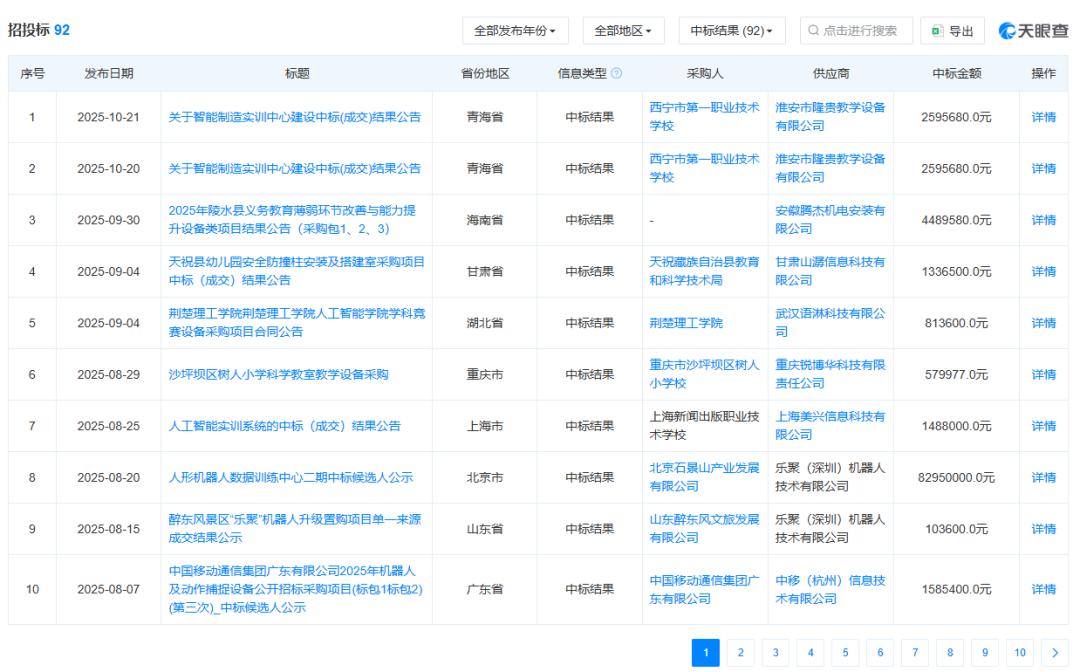1080x672 pixels.
Task: Jump to page 10 in pagination
Action: pos(1020,653)
